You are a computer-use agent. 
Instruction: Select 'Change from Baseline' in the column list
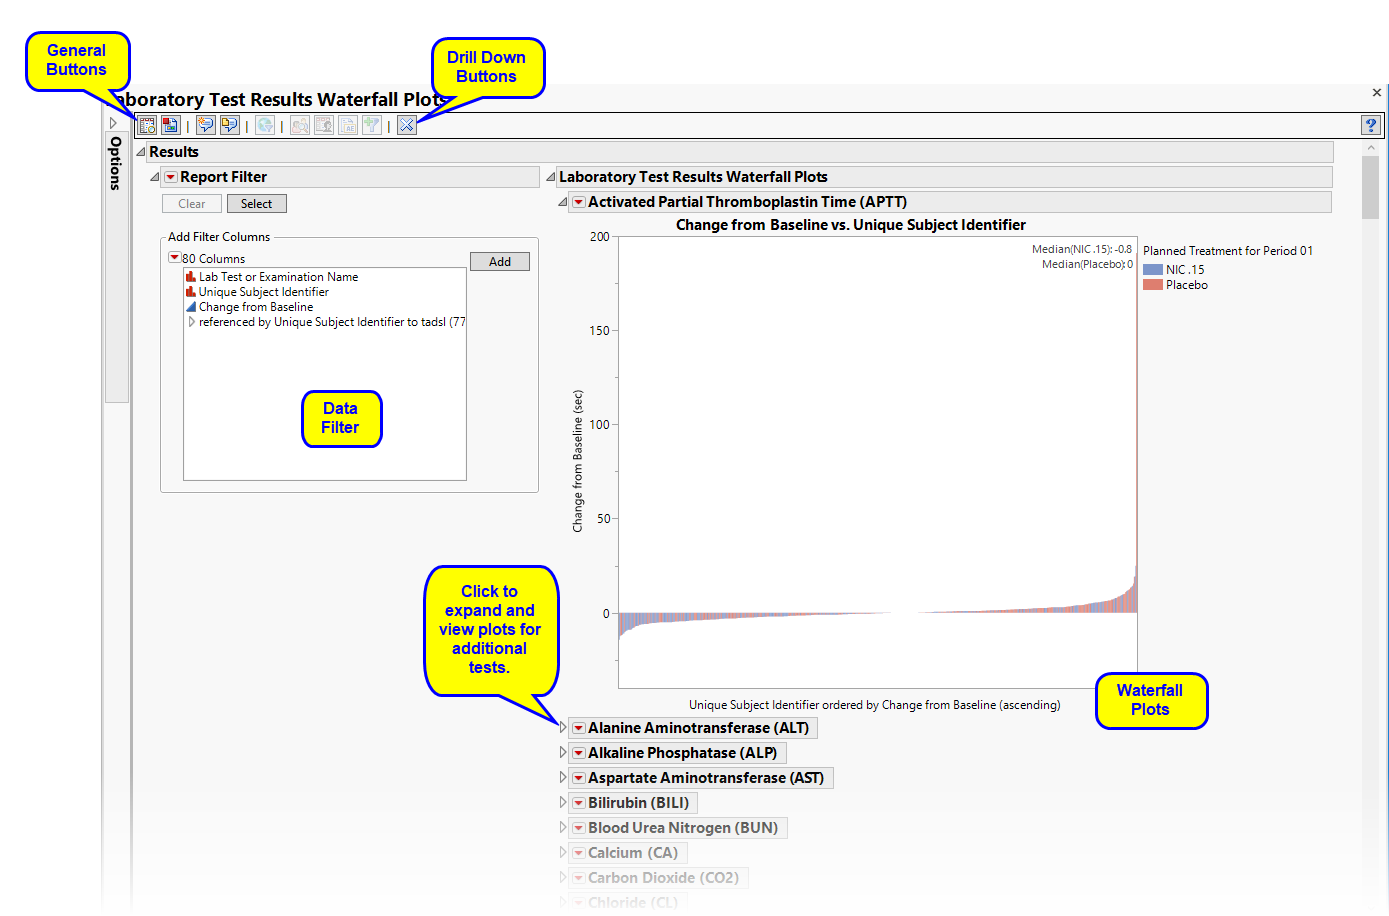pyautogui.click(x=256, y=307)
